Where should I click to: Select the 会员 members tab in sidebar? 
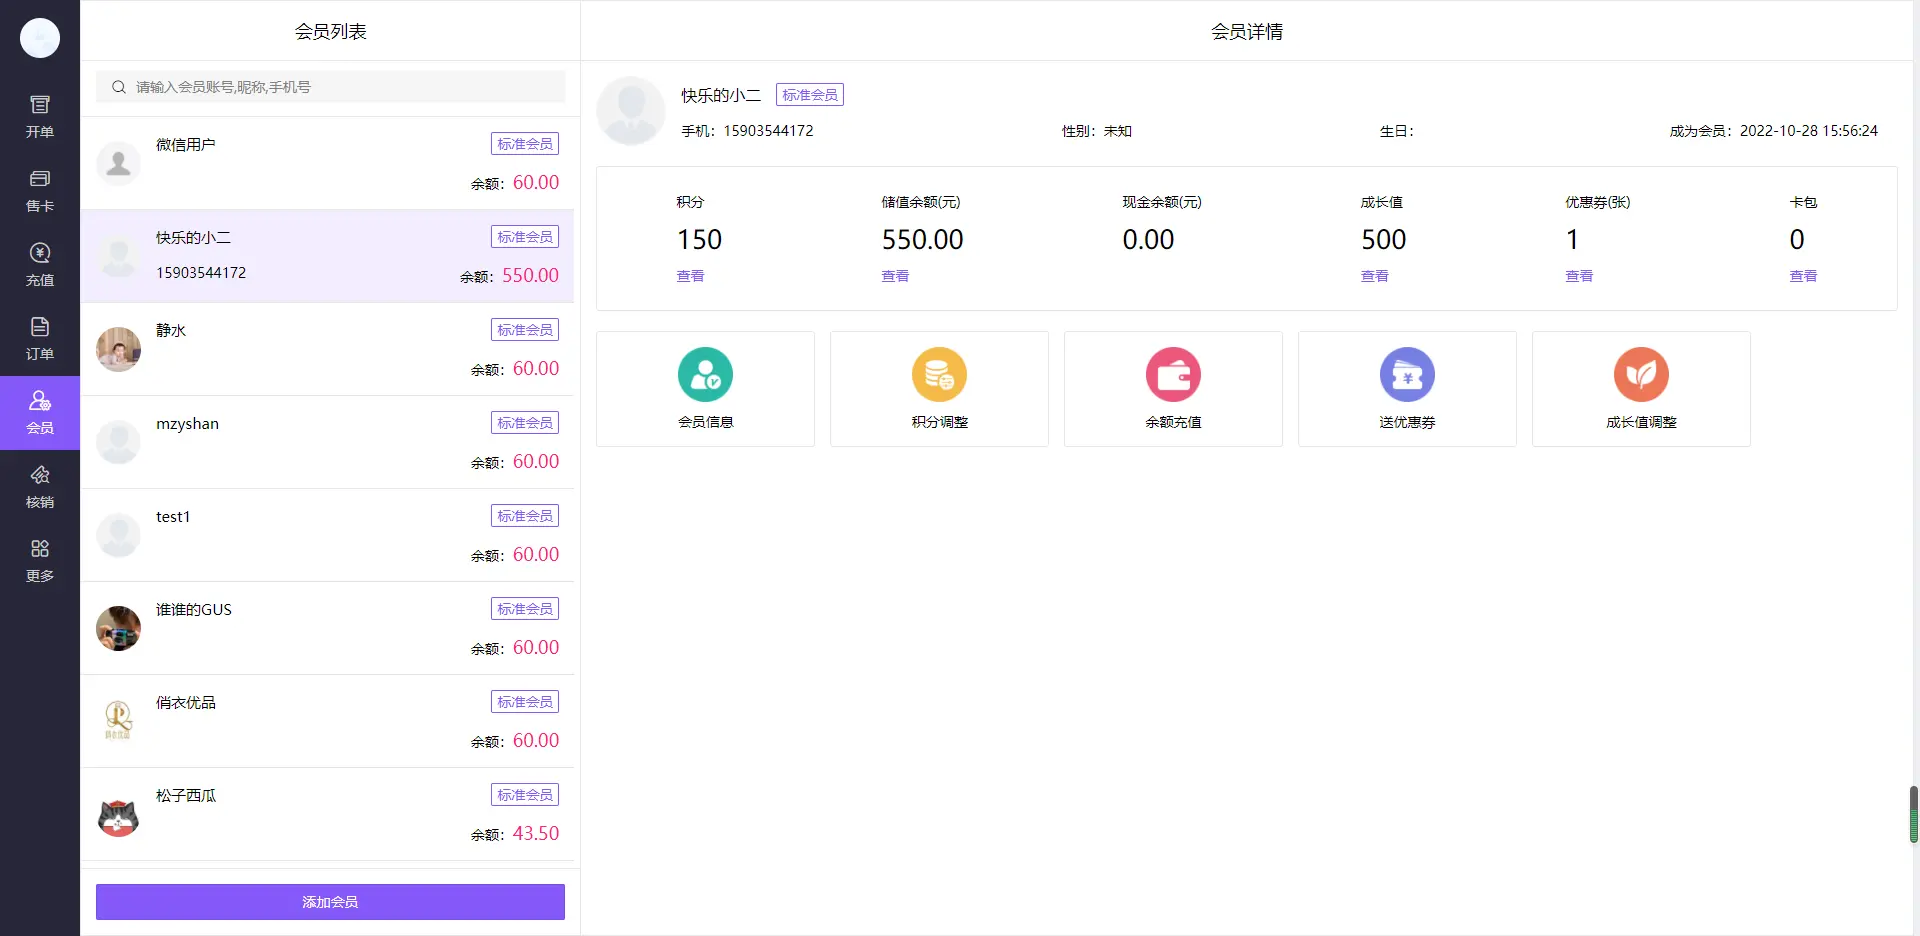[40, 412]
